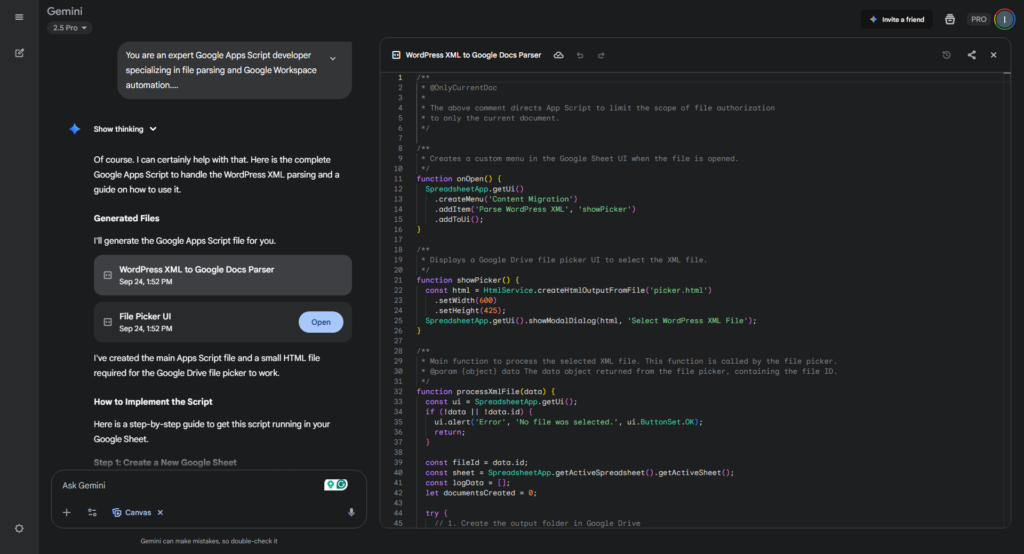Click Invite a friend button

pos(897,20)
